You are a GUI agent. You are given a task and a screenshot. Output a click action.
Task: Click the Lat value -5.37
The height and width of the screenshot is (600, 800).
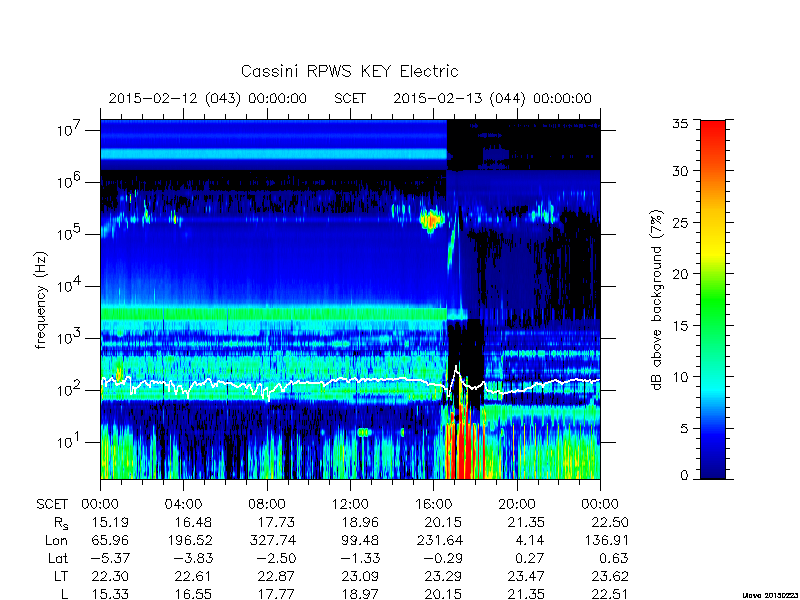click(110, 558)
